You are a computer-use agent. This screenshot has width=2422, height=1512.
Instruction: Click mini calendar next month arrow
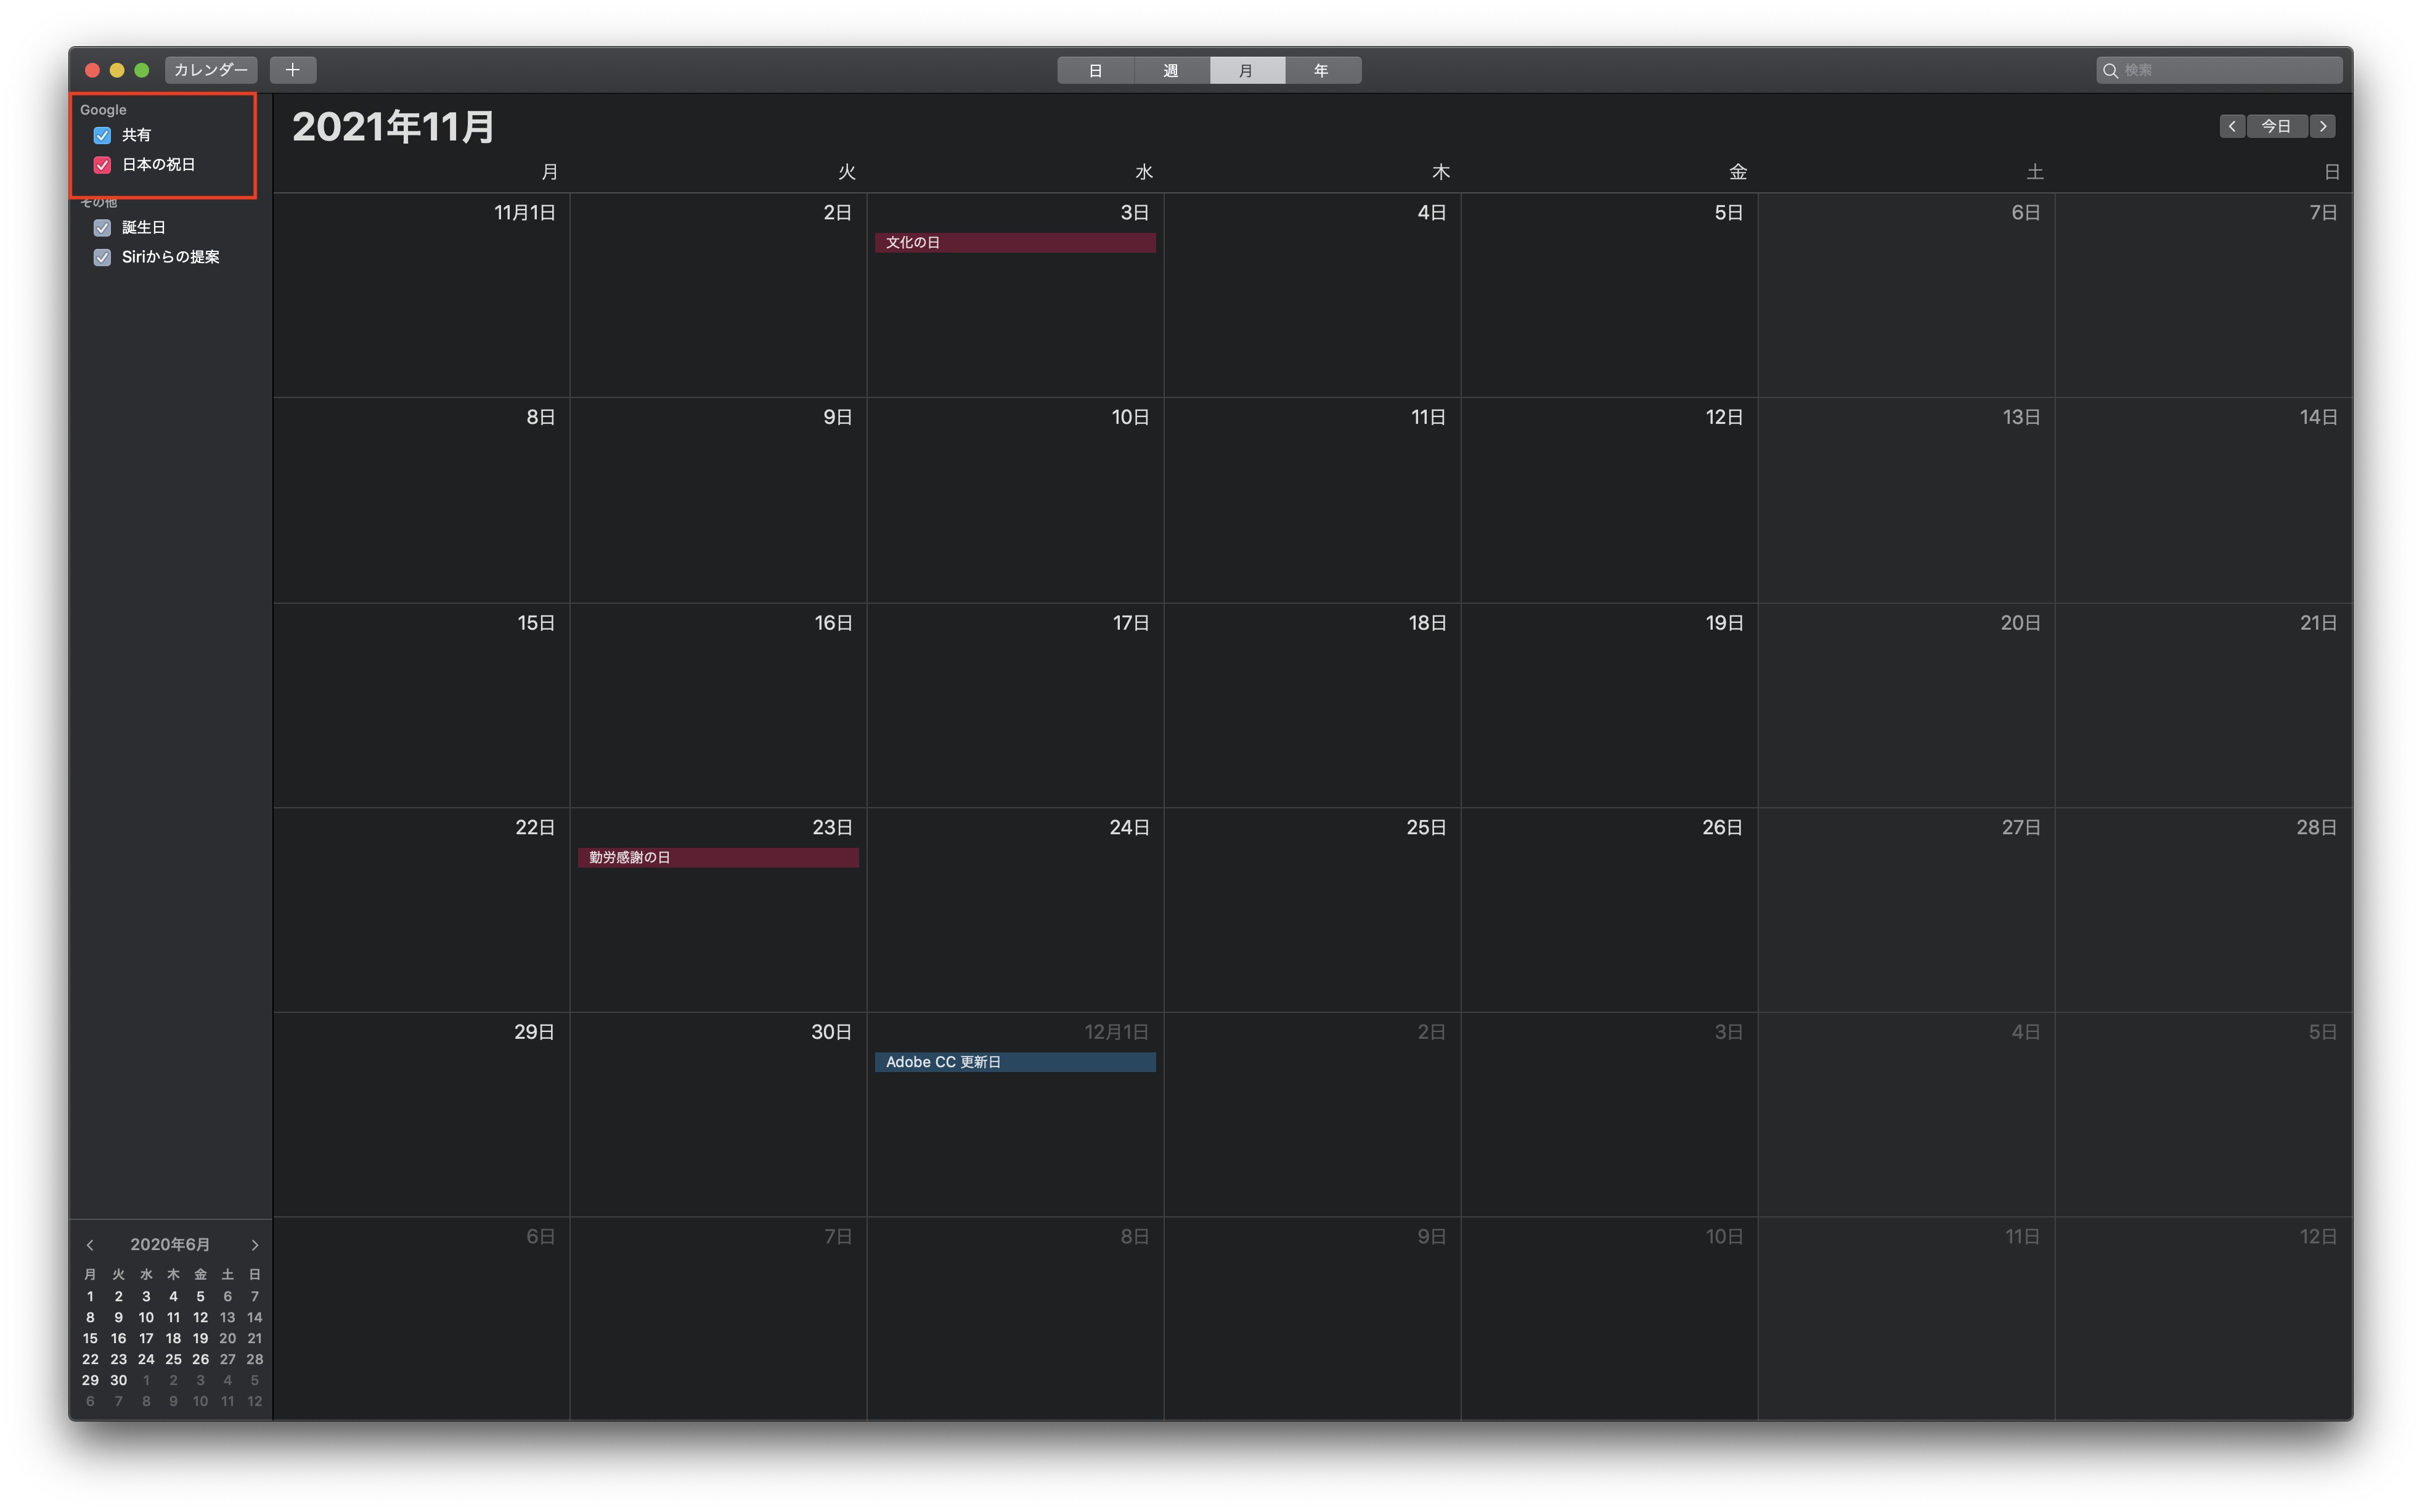(x=254, y=1245)
